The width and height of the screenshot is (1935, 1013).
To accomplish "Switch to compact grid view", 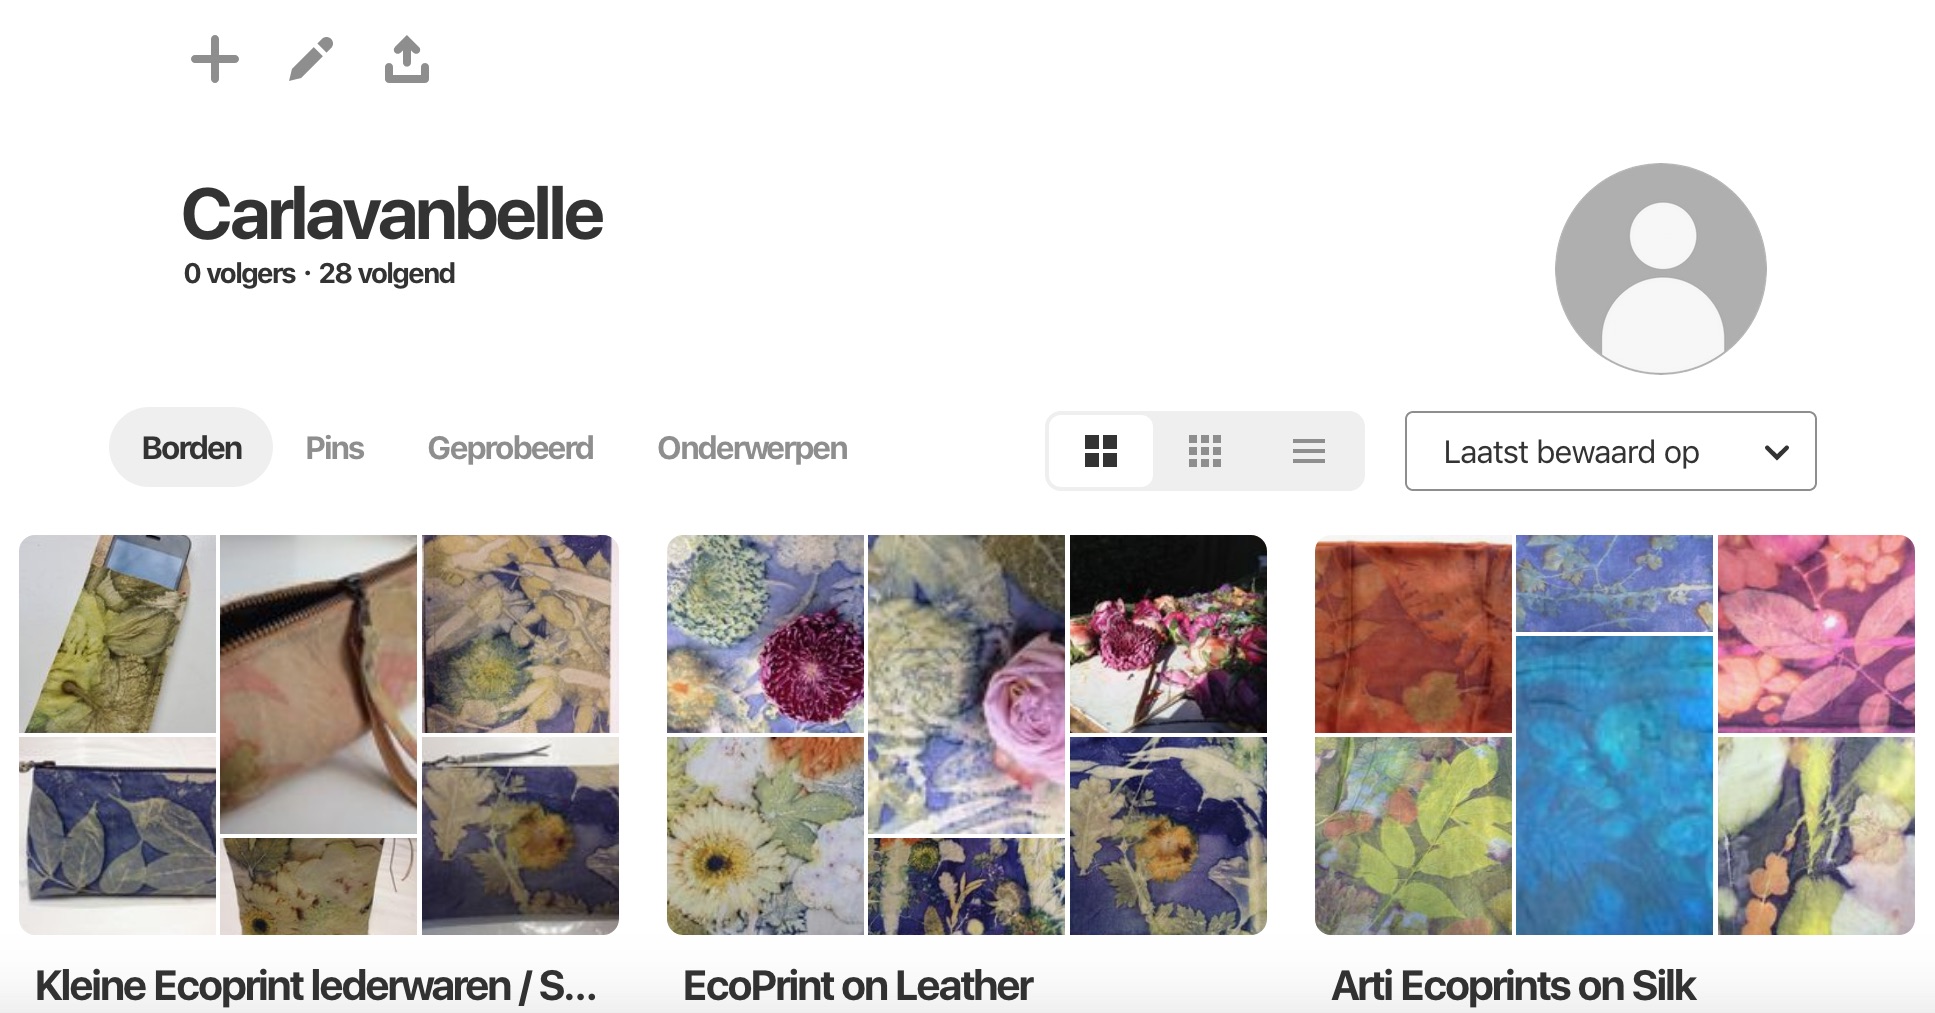I will coord(1205,451).
